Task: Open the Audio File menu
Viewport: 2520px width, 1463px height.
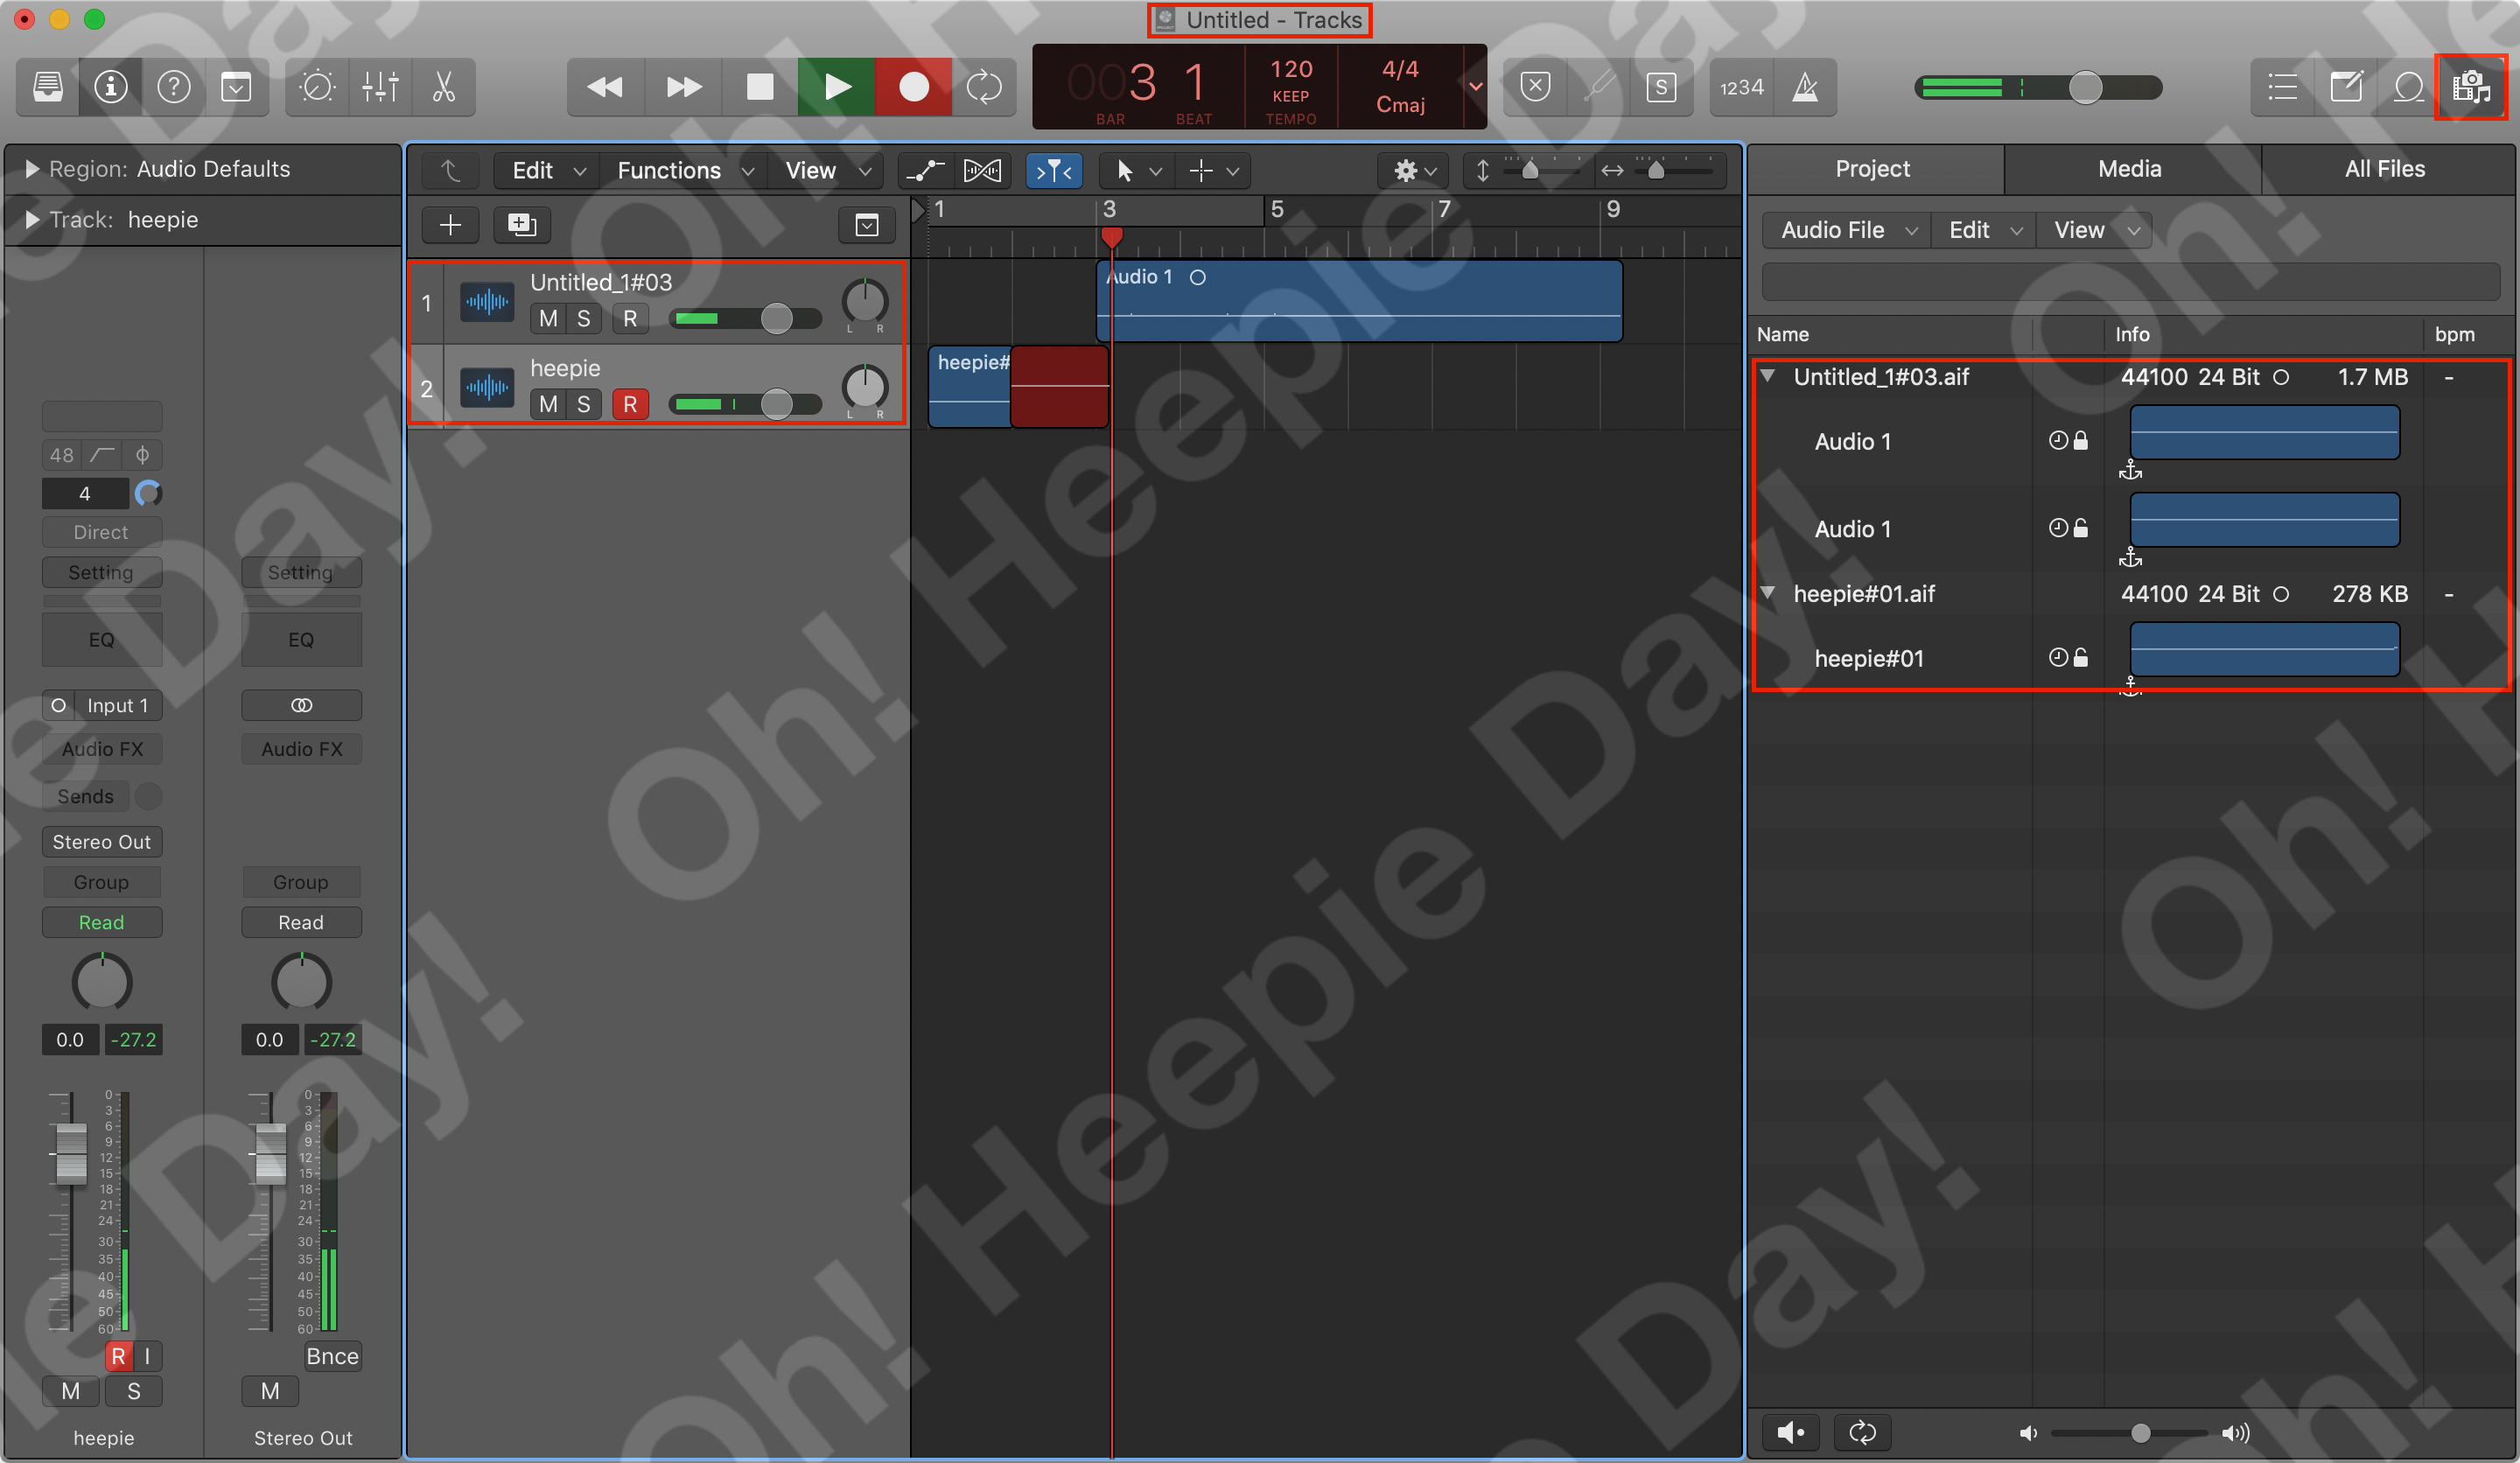Action: click(x=1846, y=230)
